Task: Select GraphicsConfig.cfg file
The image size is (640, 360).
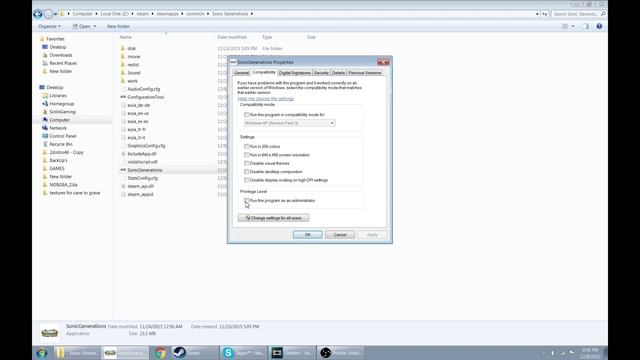Action: click(x=146, y=146)
